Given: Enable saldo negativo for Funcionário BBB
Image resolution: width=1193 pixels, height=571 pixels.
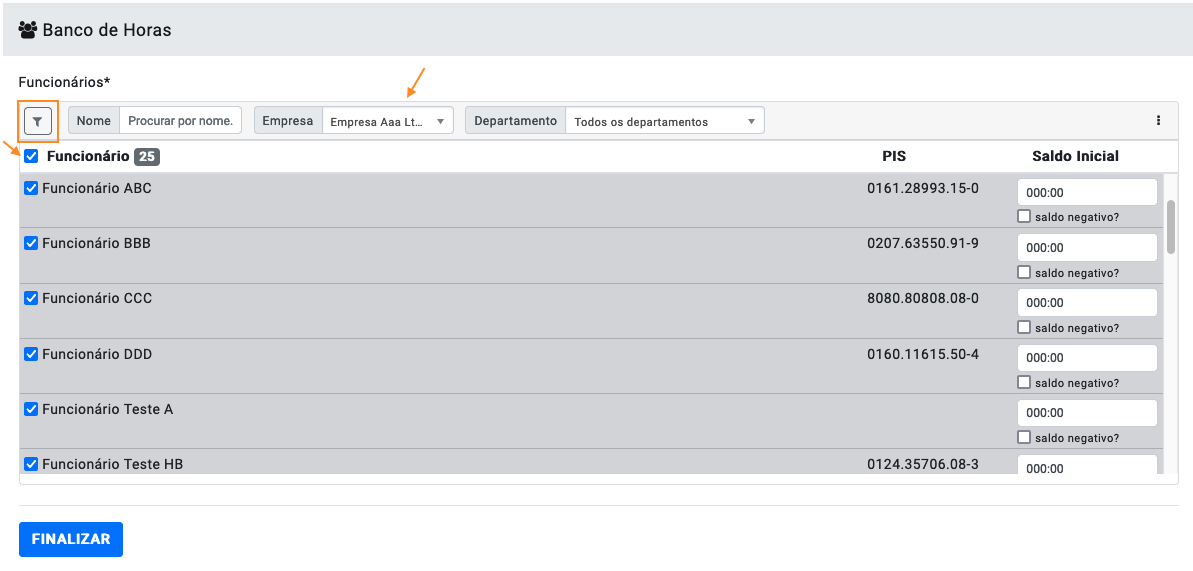Looking at the screenshot, I should (x=1024, y=272).
